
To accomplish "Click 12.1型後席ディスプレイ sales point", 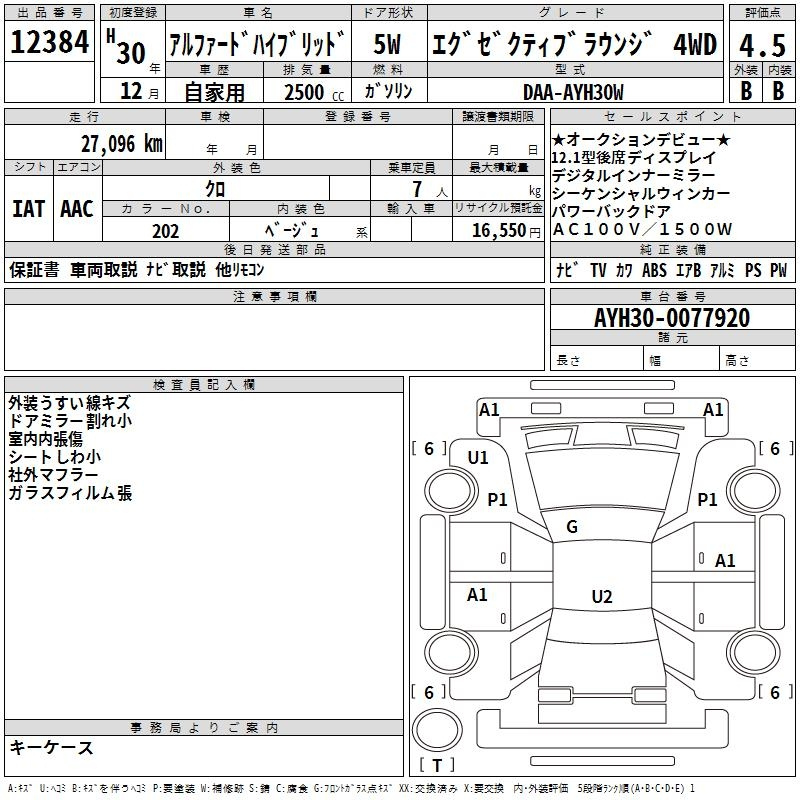I will 634,157.
